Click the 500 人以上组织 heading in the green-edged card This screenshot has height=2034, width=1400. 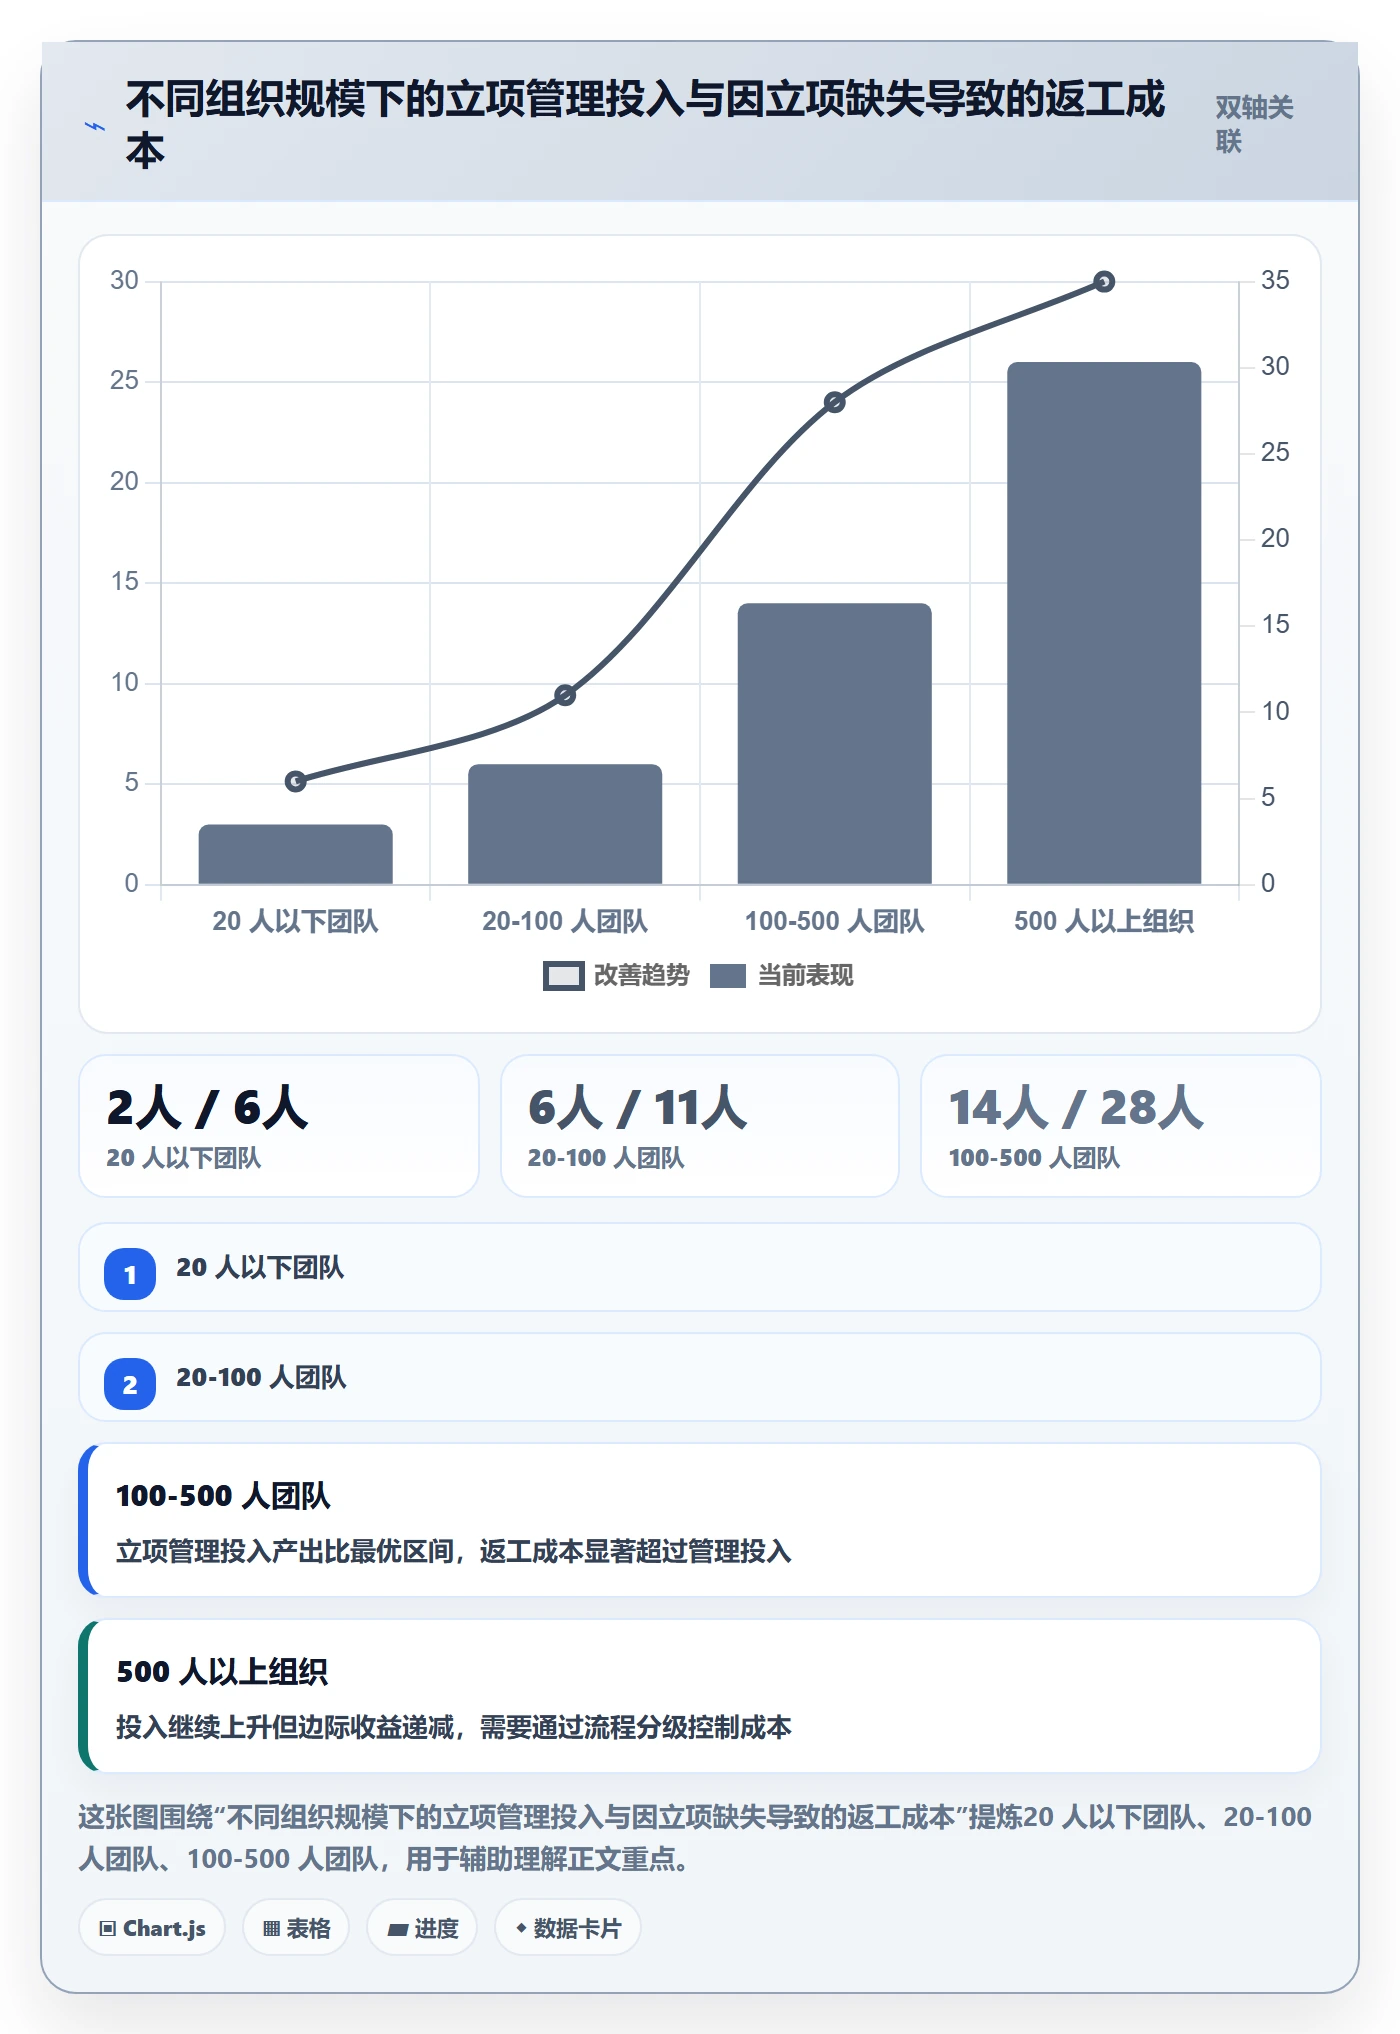(x=222, y=1672)
